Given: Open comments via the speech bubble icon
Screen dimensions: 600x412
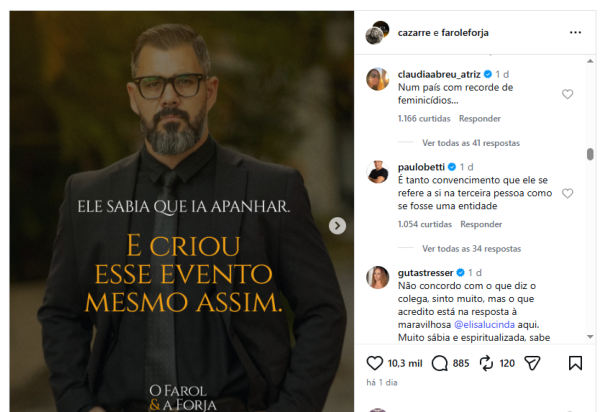Looking at the screenshot, I should click(x=439, y=363).
